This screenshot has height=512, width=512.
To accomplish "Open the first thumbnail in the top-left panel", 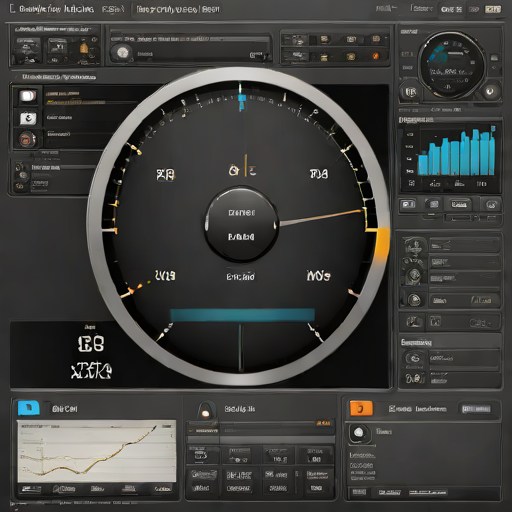I will coord(27,51).
